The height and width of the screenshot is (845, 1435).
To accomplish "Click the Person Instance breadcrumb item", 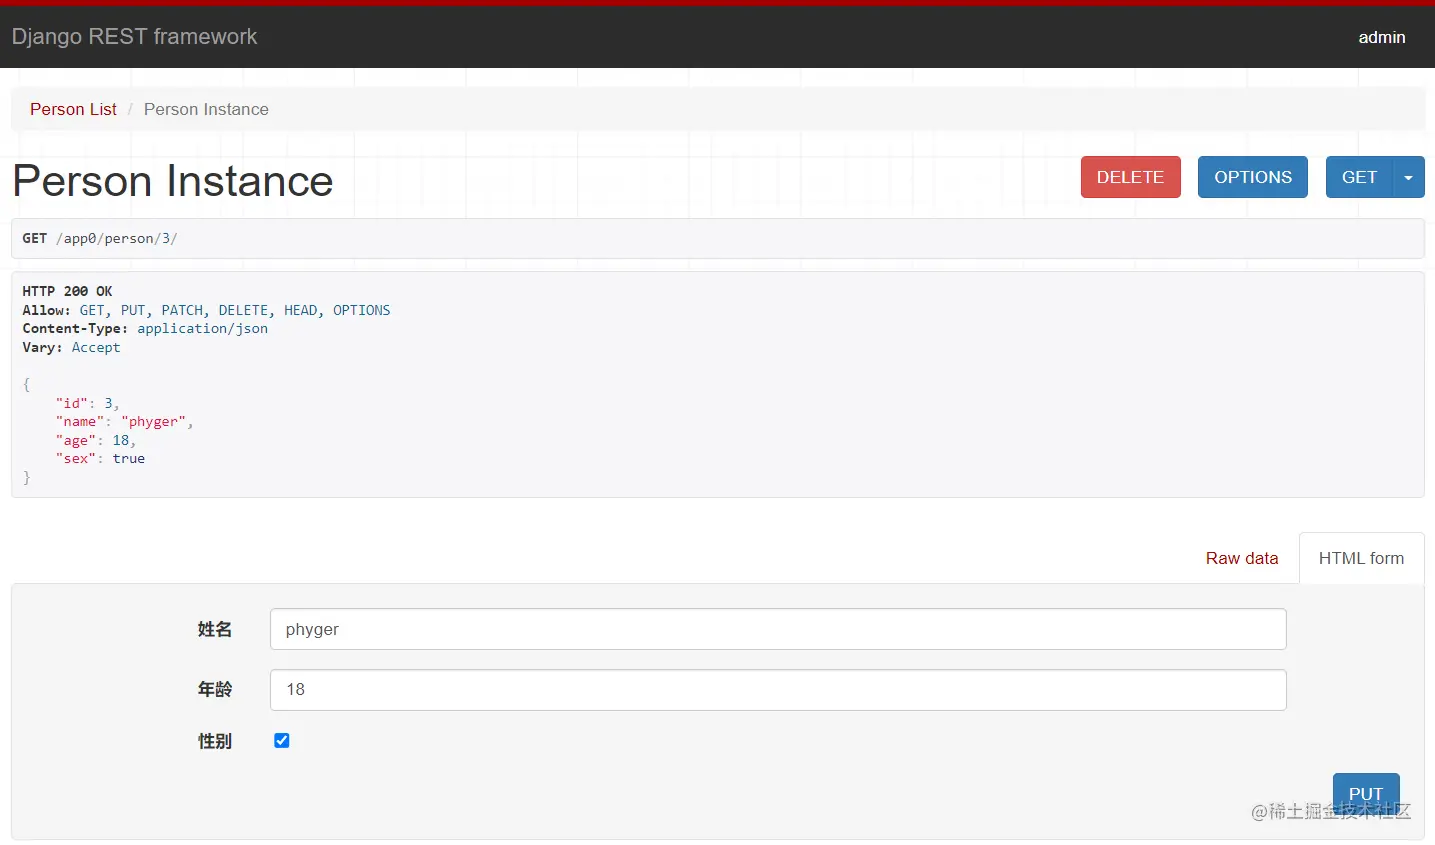I will (x=206, y=109).
